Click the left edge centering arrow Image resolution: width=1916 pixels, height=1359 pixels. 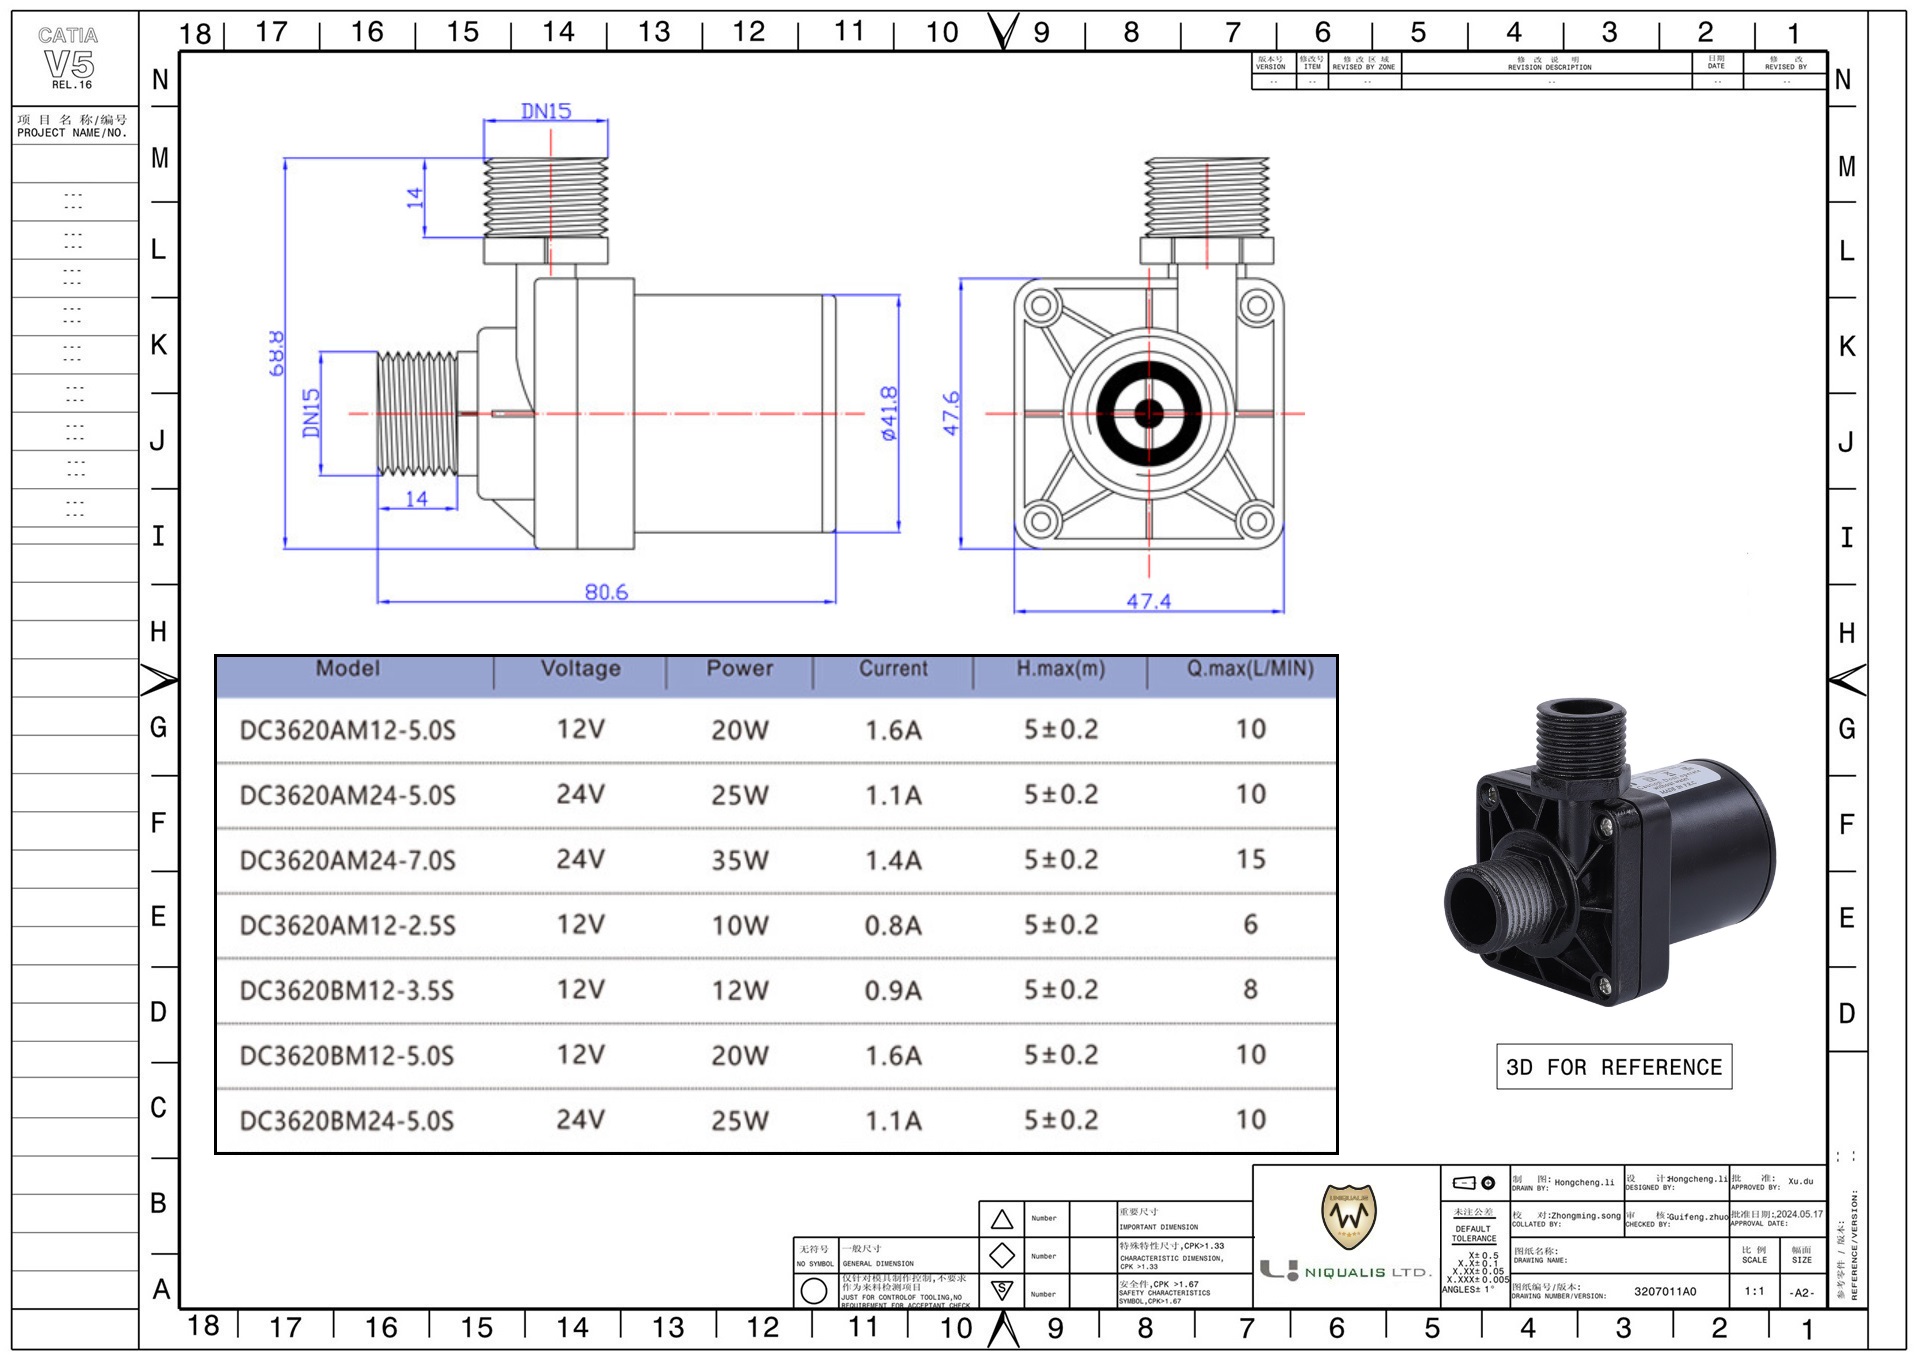[158, 680]
